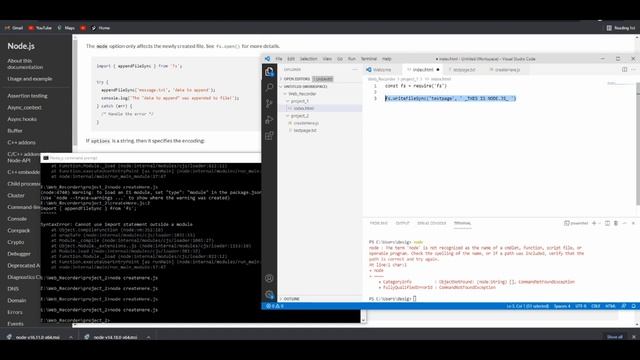Kill the terminal with trash icon
Image resolution: width=640 pixels, height=360 pixels.
[616, 223]
